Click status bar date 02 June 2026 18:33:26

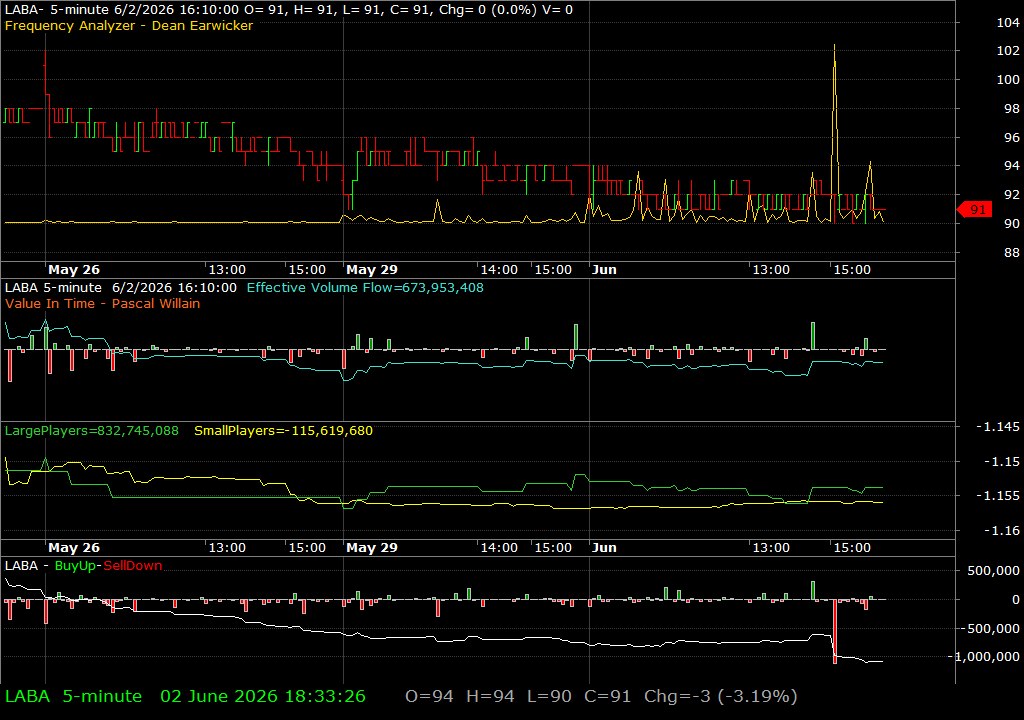[263, 696]
